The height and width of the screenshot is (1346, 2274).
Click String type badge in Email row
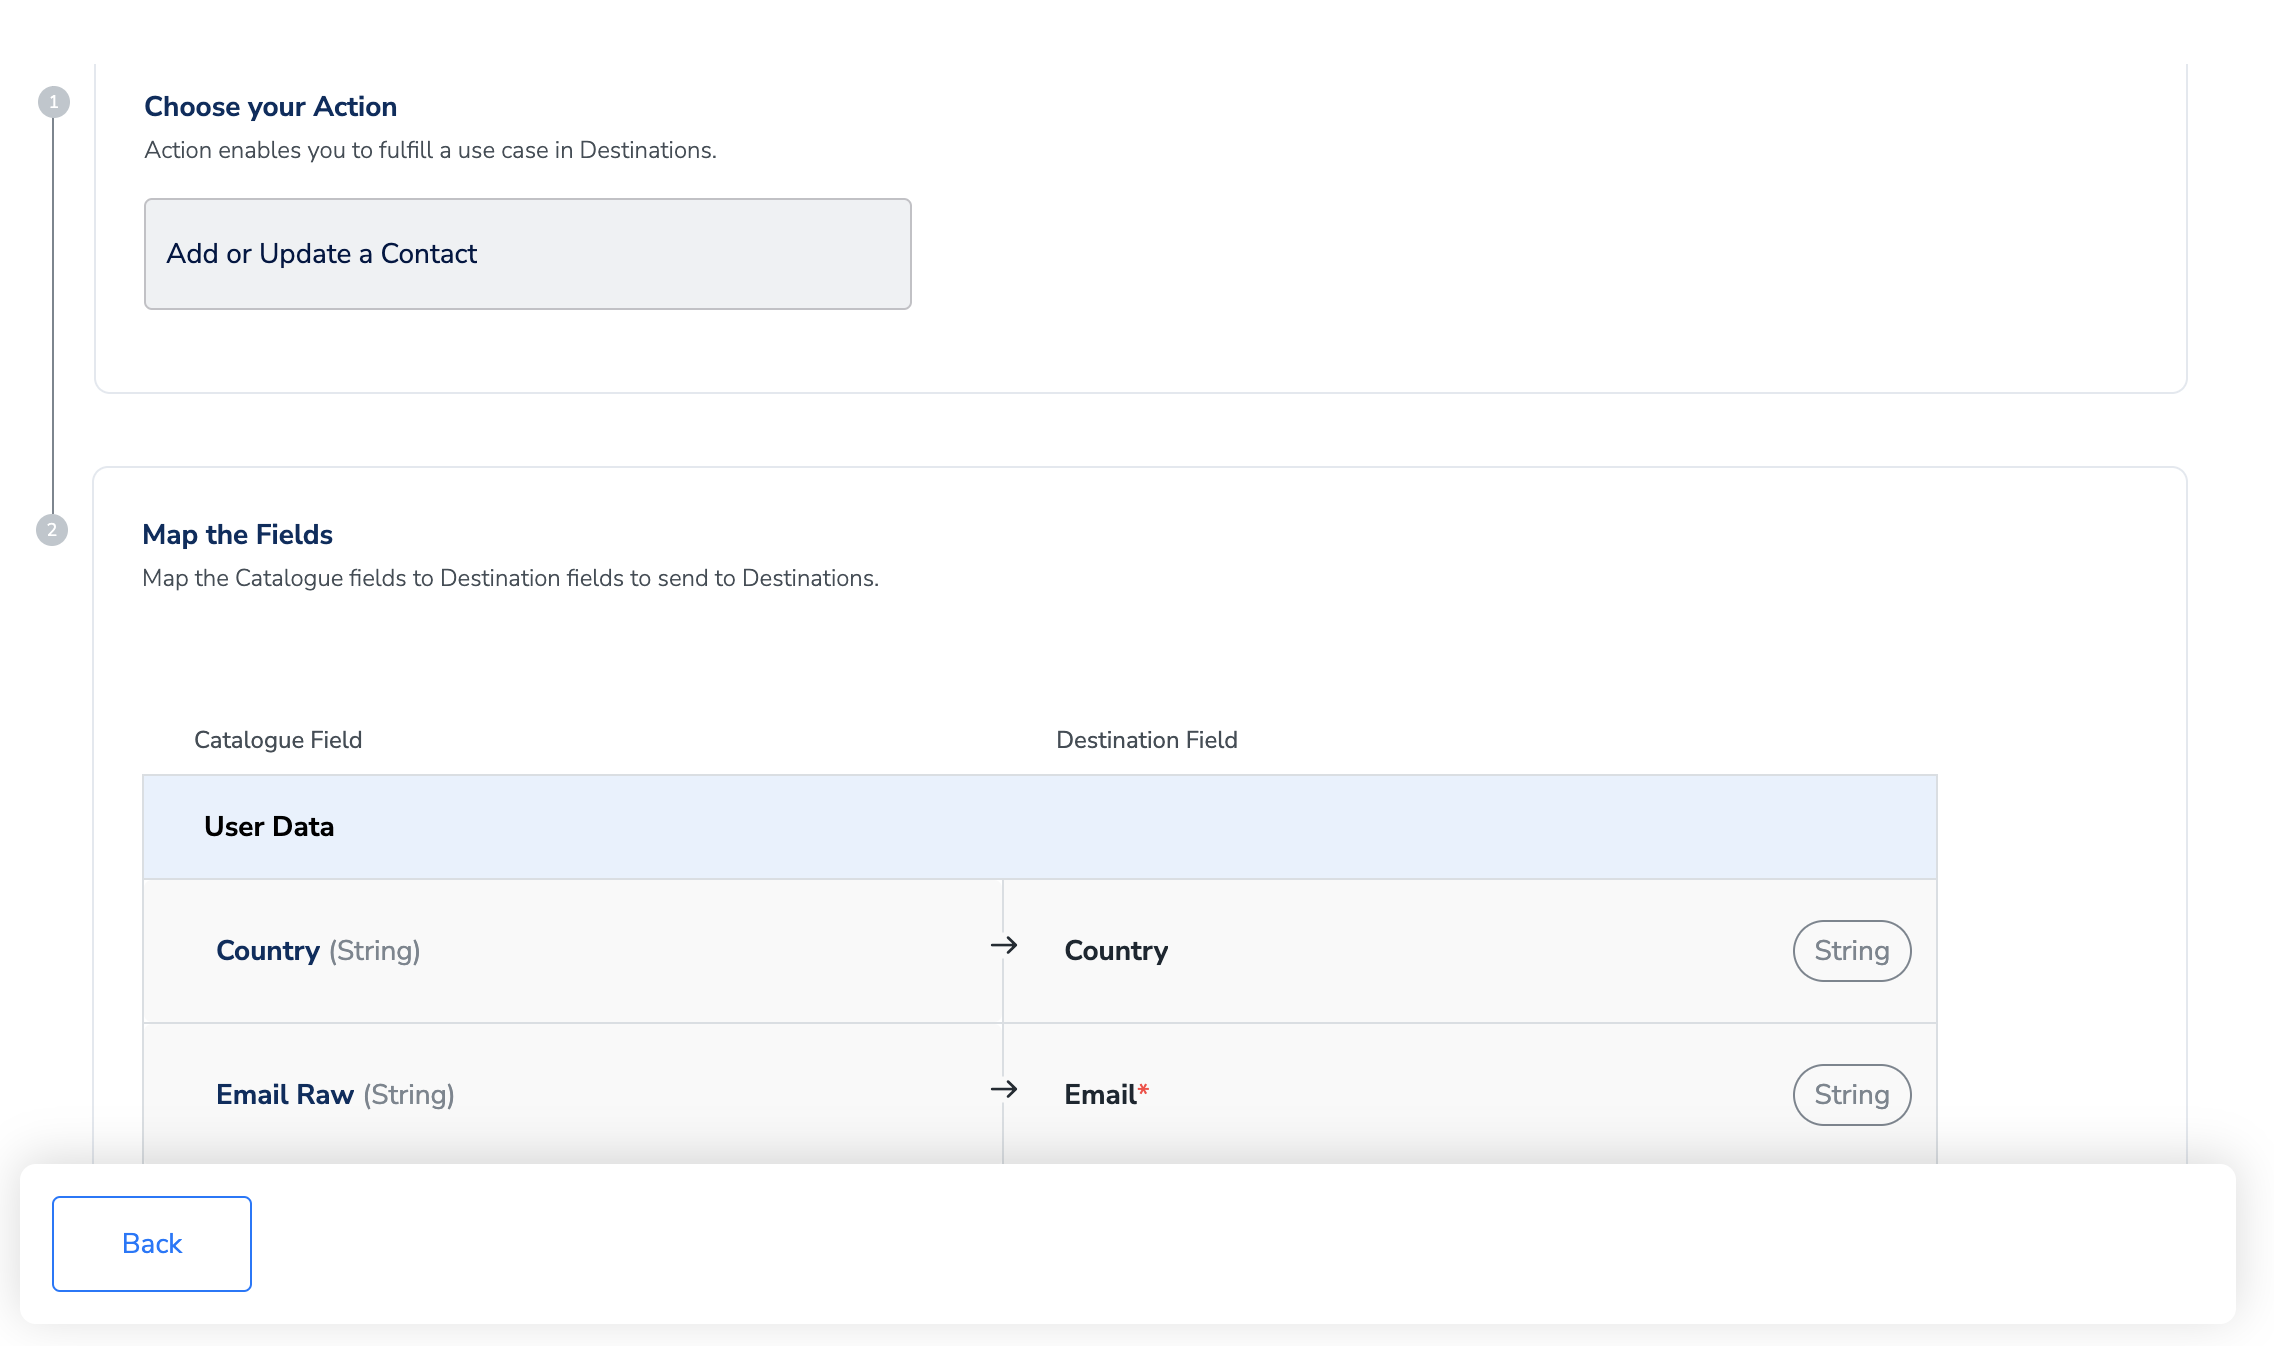point(1851,1095)
